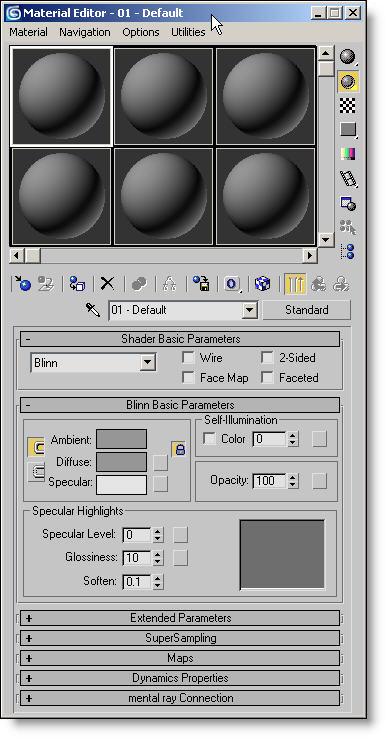Open the material name dropdown arrow
The height and width of the screenshot is (740, 388).
coord(249,310)
